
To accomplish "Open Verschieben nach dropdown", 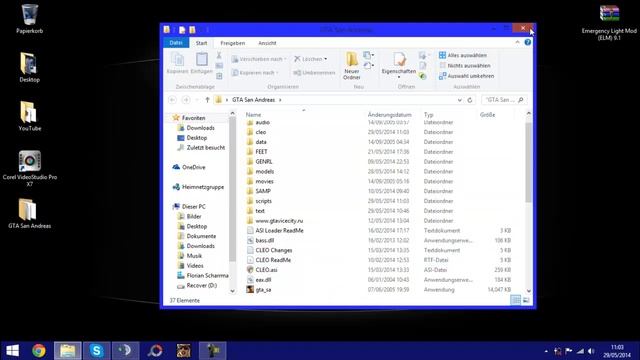I will point(259,59).
